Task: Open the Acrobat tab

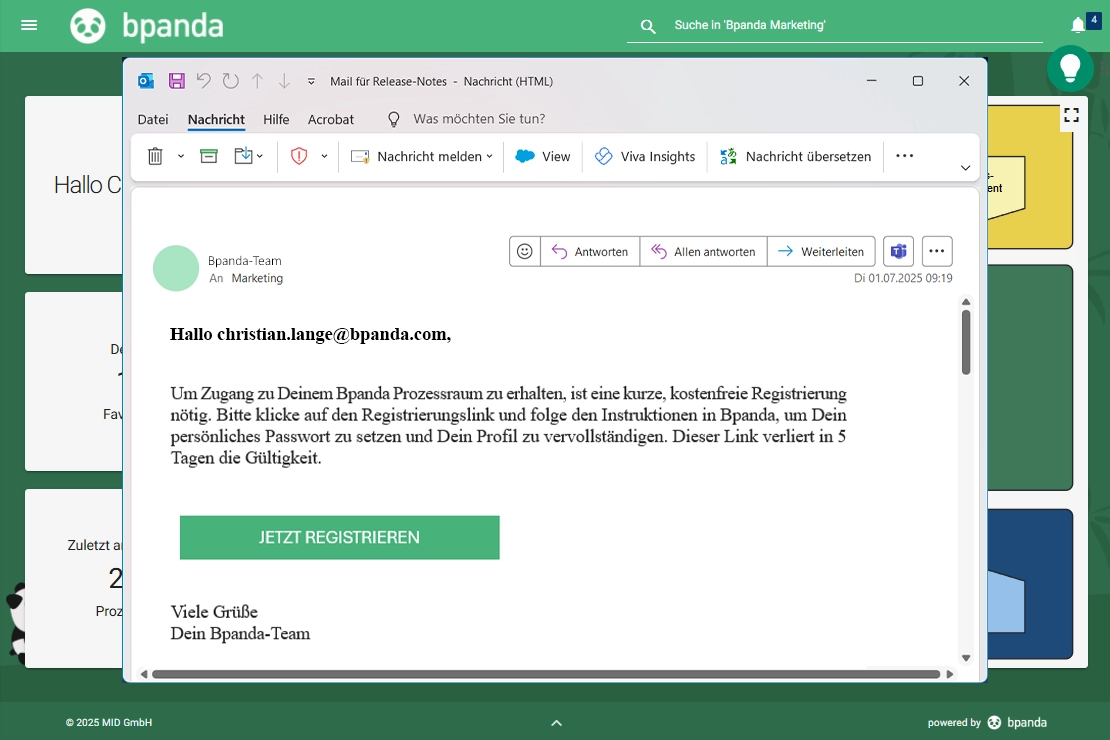Action: coord(331,120)
